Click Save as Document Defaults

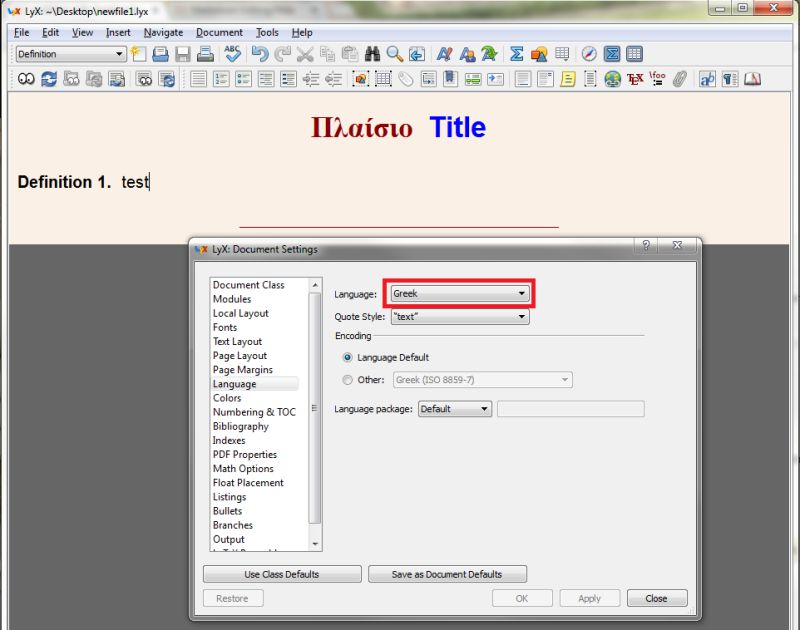448,573
